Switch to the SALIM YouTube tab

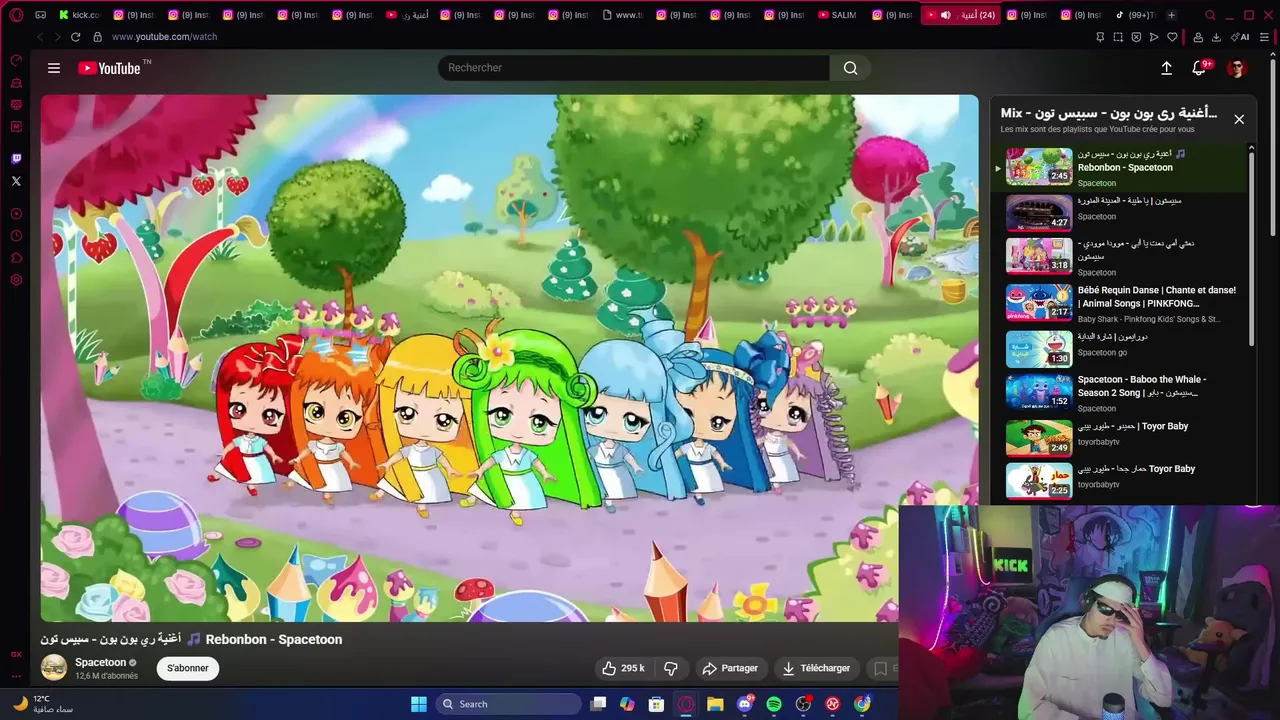pos(837,15)
